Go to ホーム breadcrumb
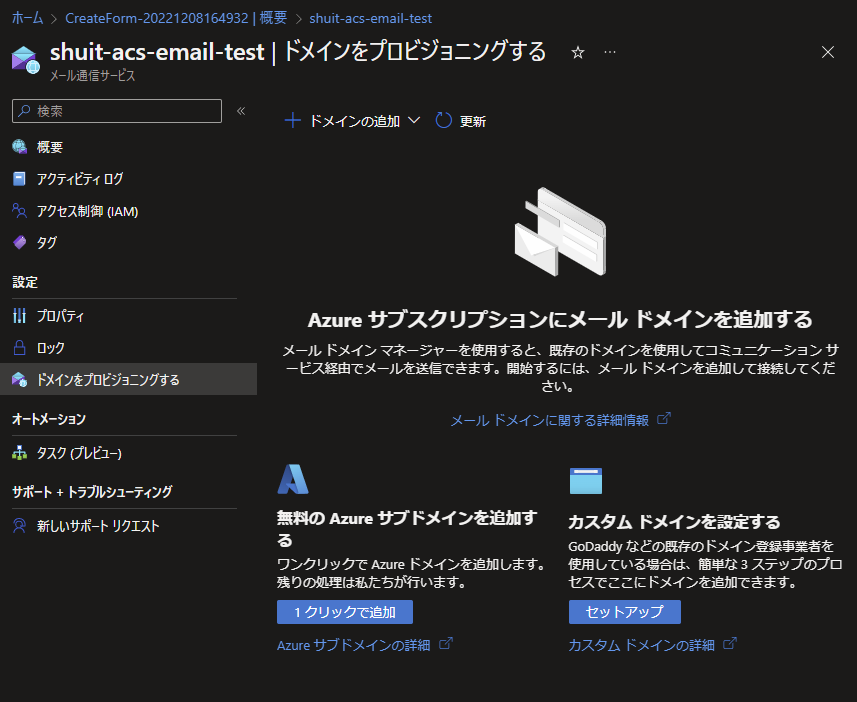 (27, 18)
